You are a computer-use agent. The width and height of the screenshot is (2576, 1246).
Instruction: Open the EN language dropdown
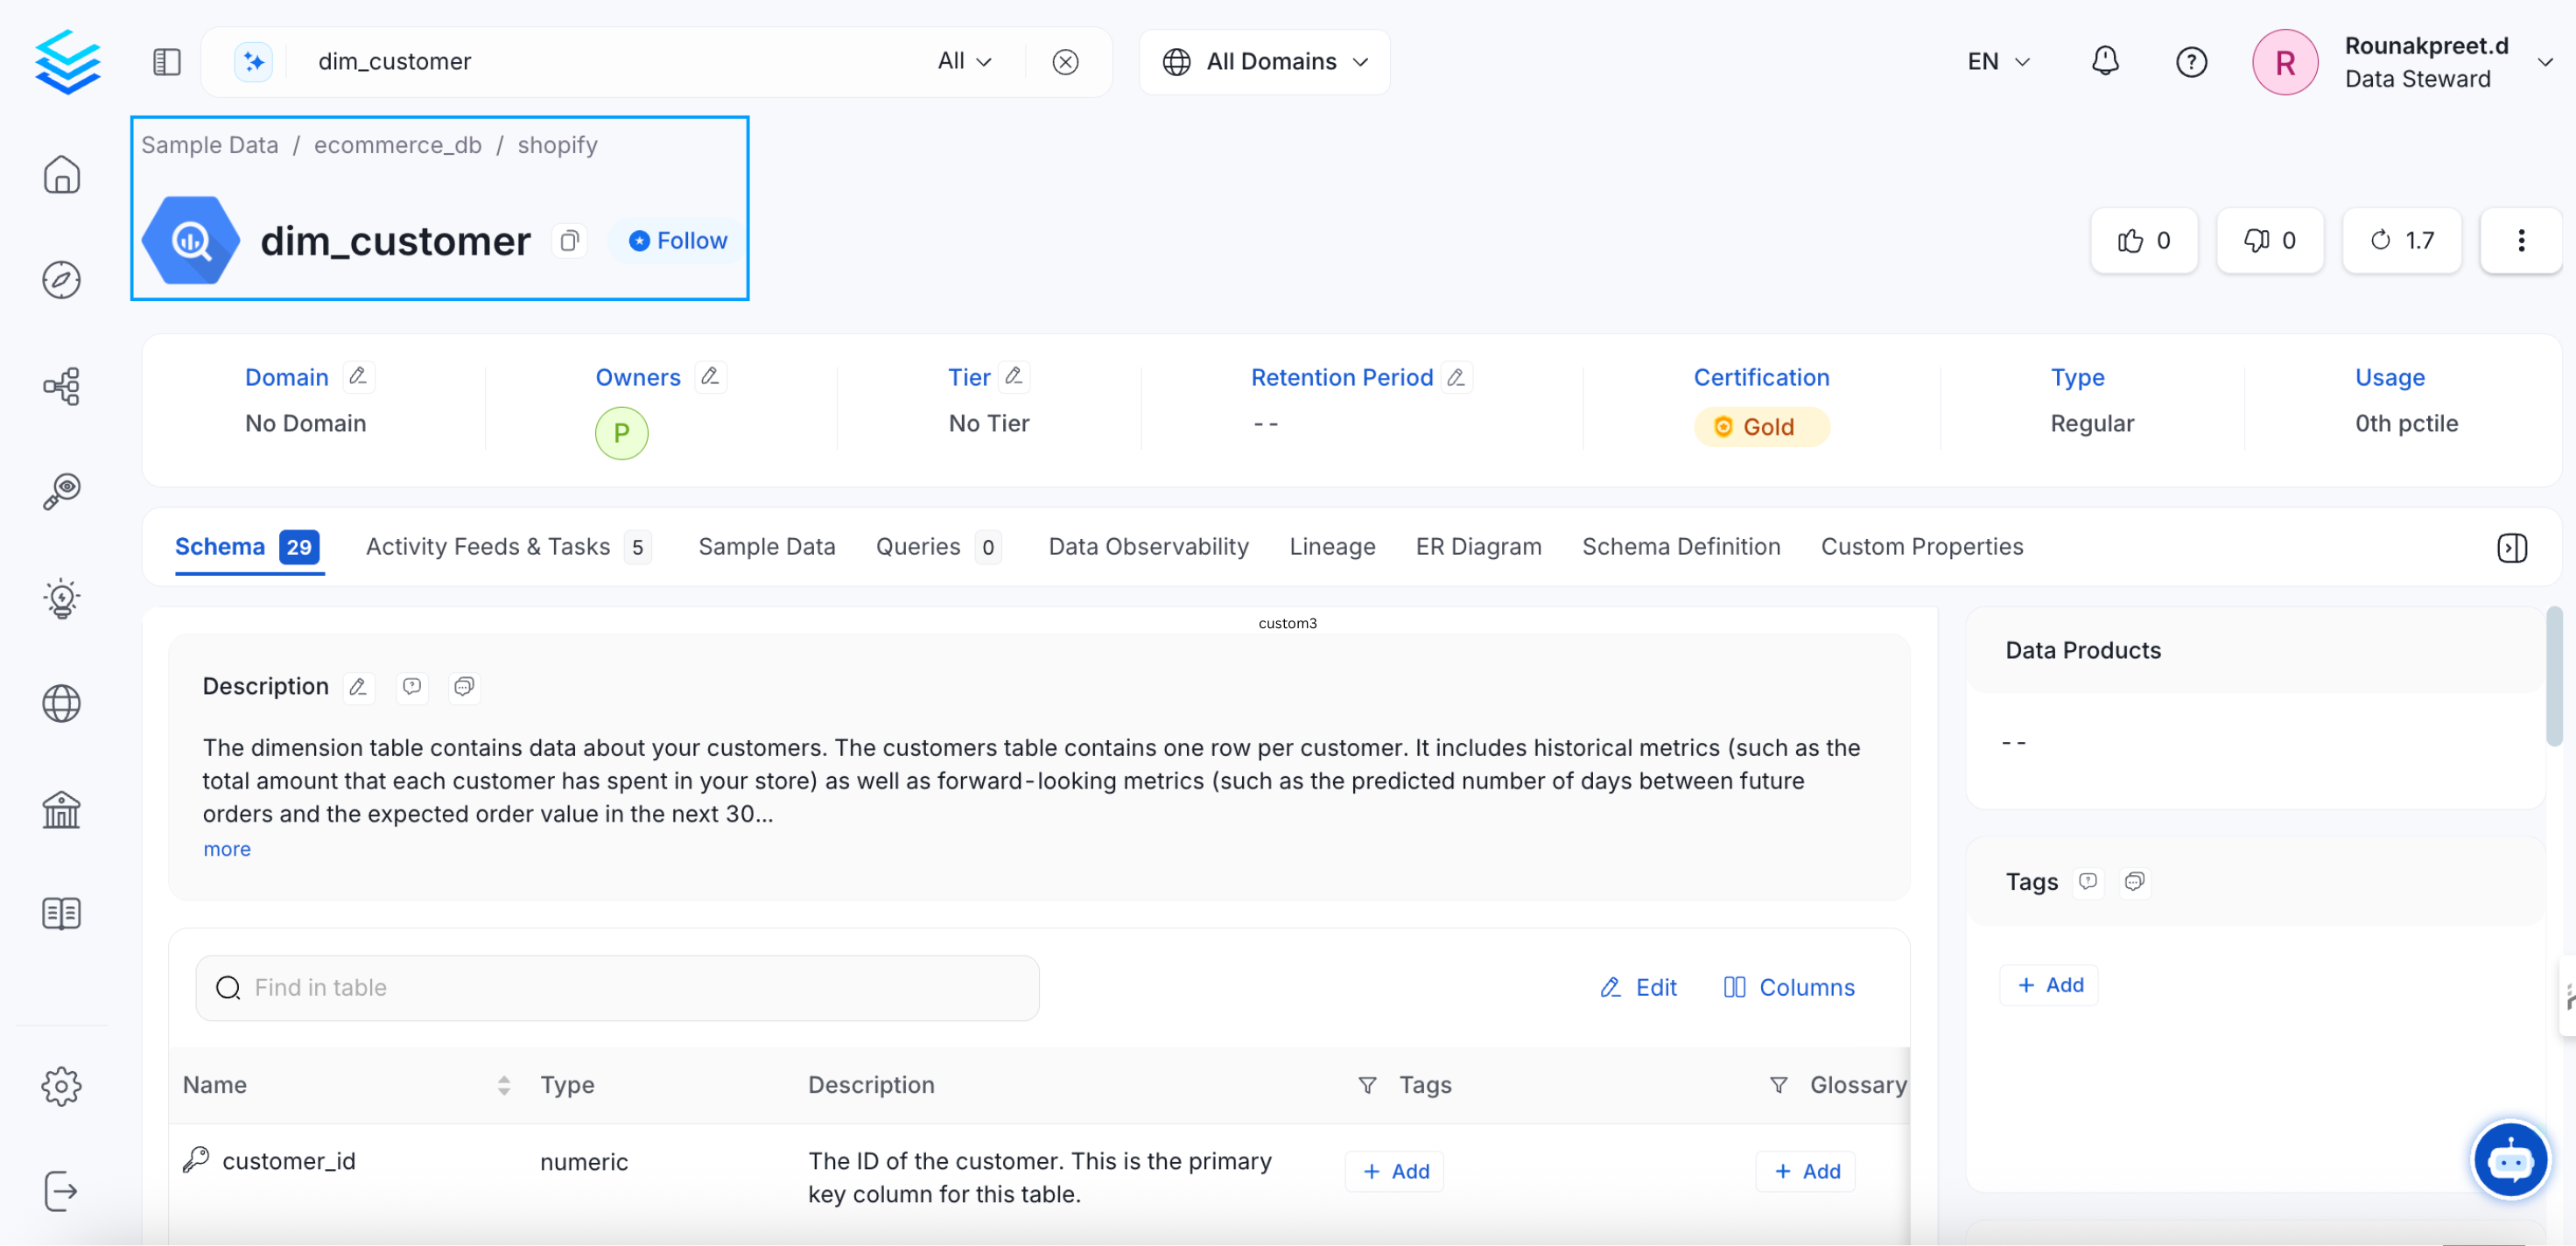[1996, 61]
